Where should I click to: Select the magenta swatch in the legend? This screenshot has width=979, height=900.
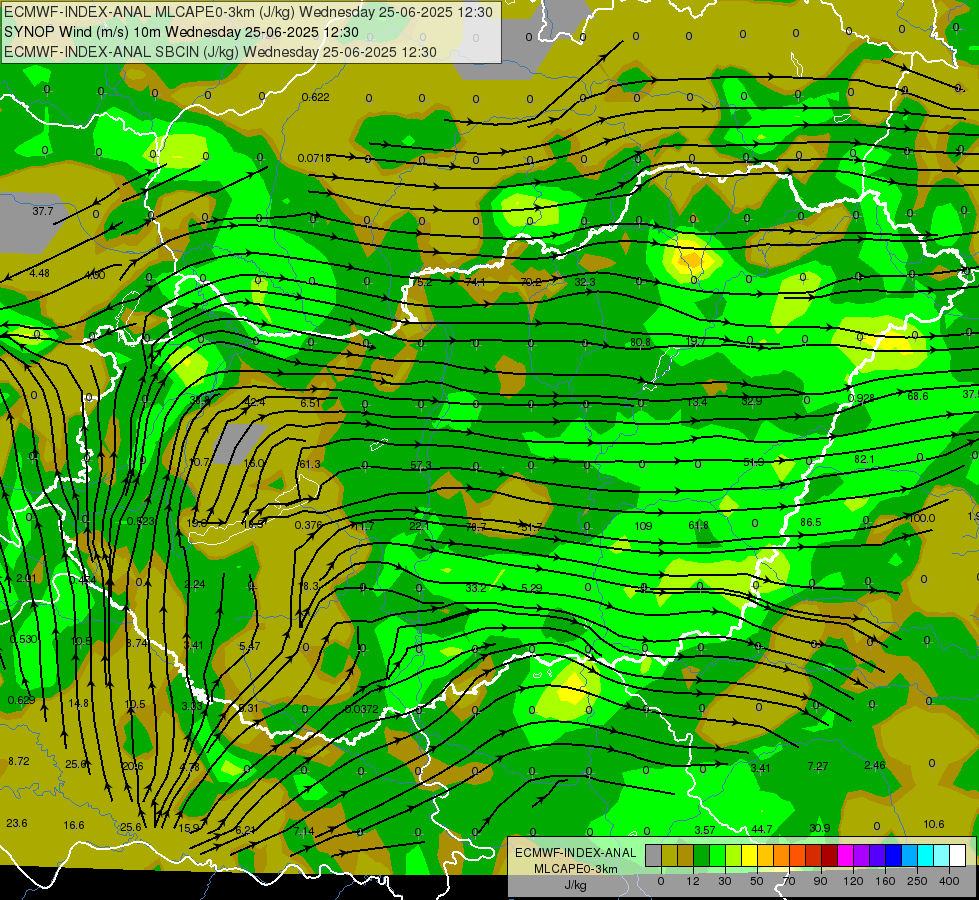[x=846, y=855]
